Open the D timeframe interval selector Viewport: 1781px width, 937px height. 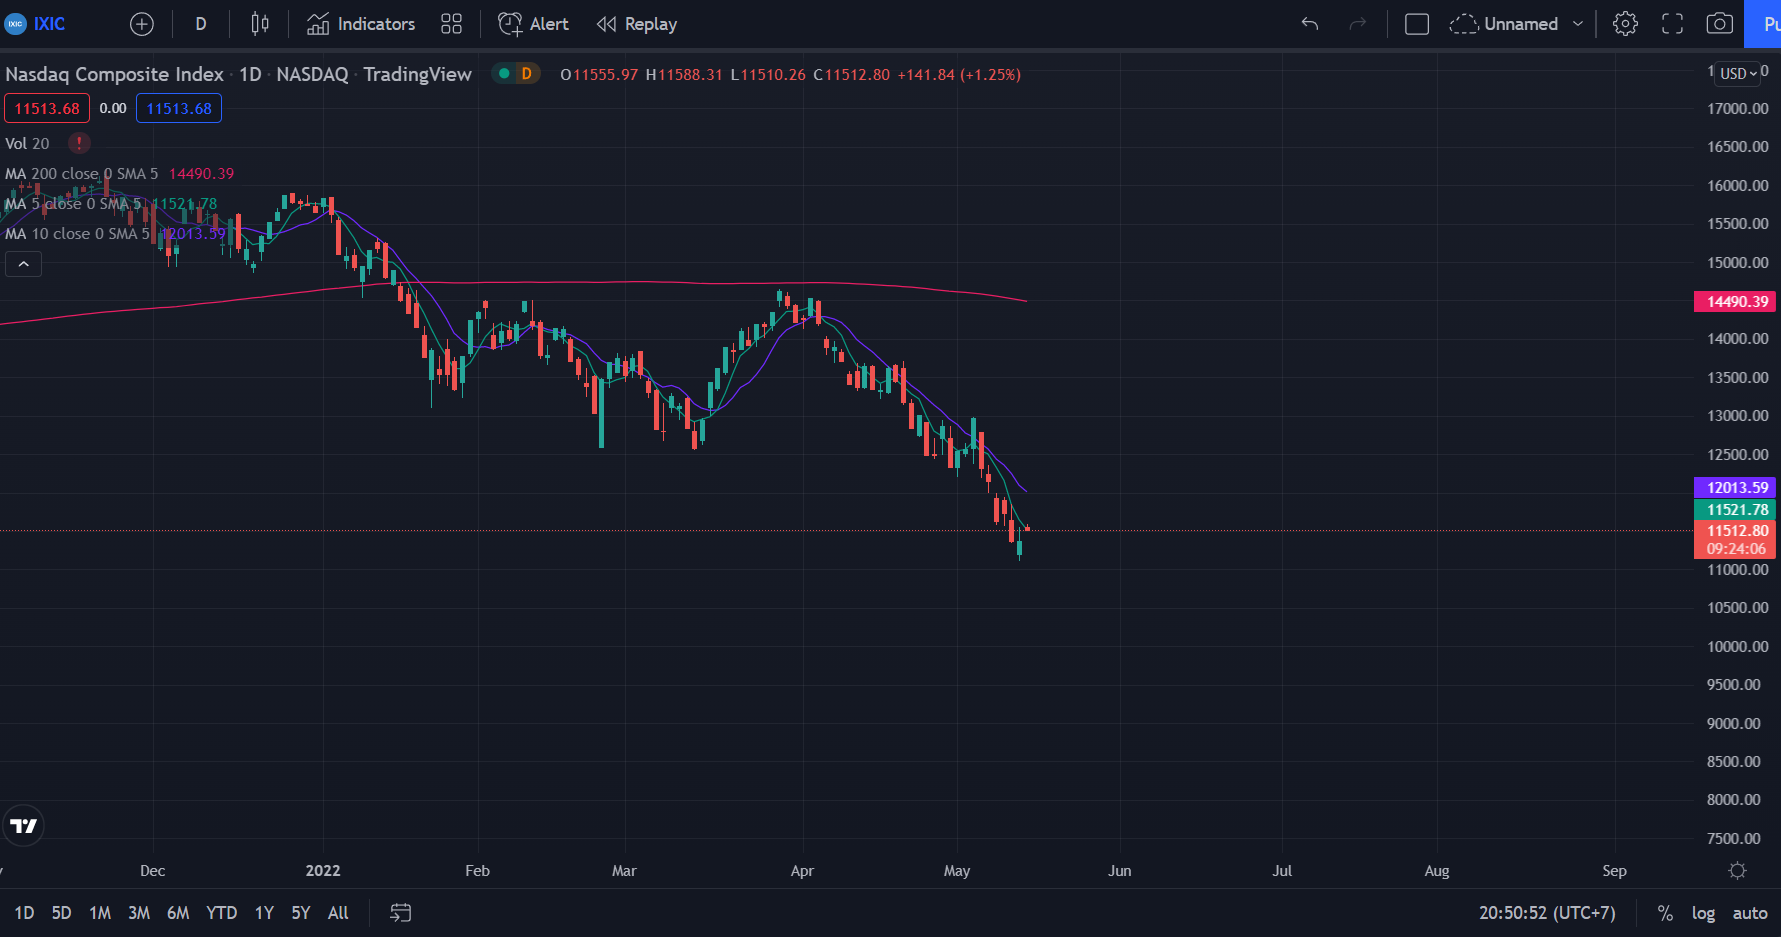tap(201, 24)
